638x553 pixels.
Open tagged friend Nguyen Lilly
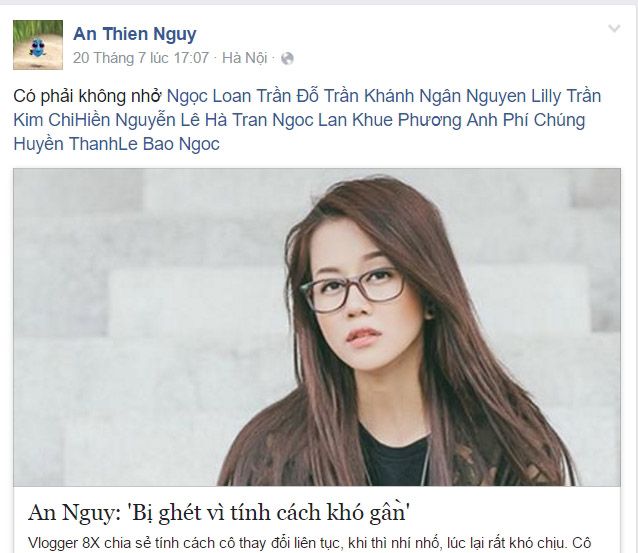(x=513, y=96)
